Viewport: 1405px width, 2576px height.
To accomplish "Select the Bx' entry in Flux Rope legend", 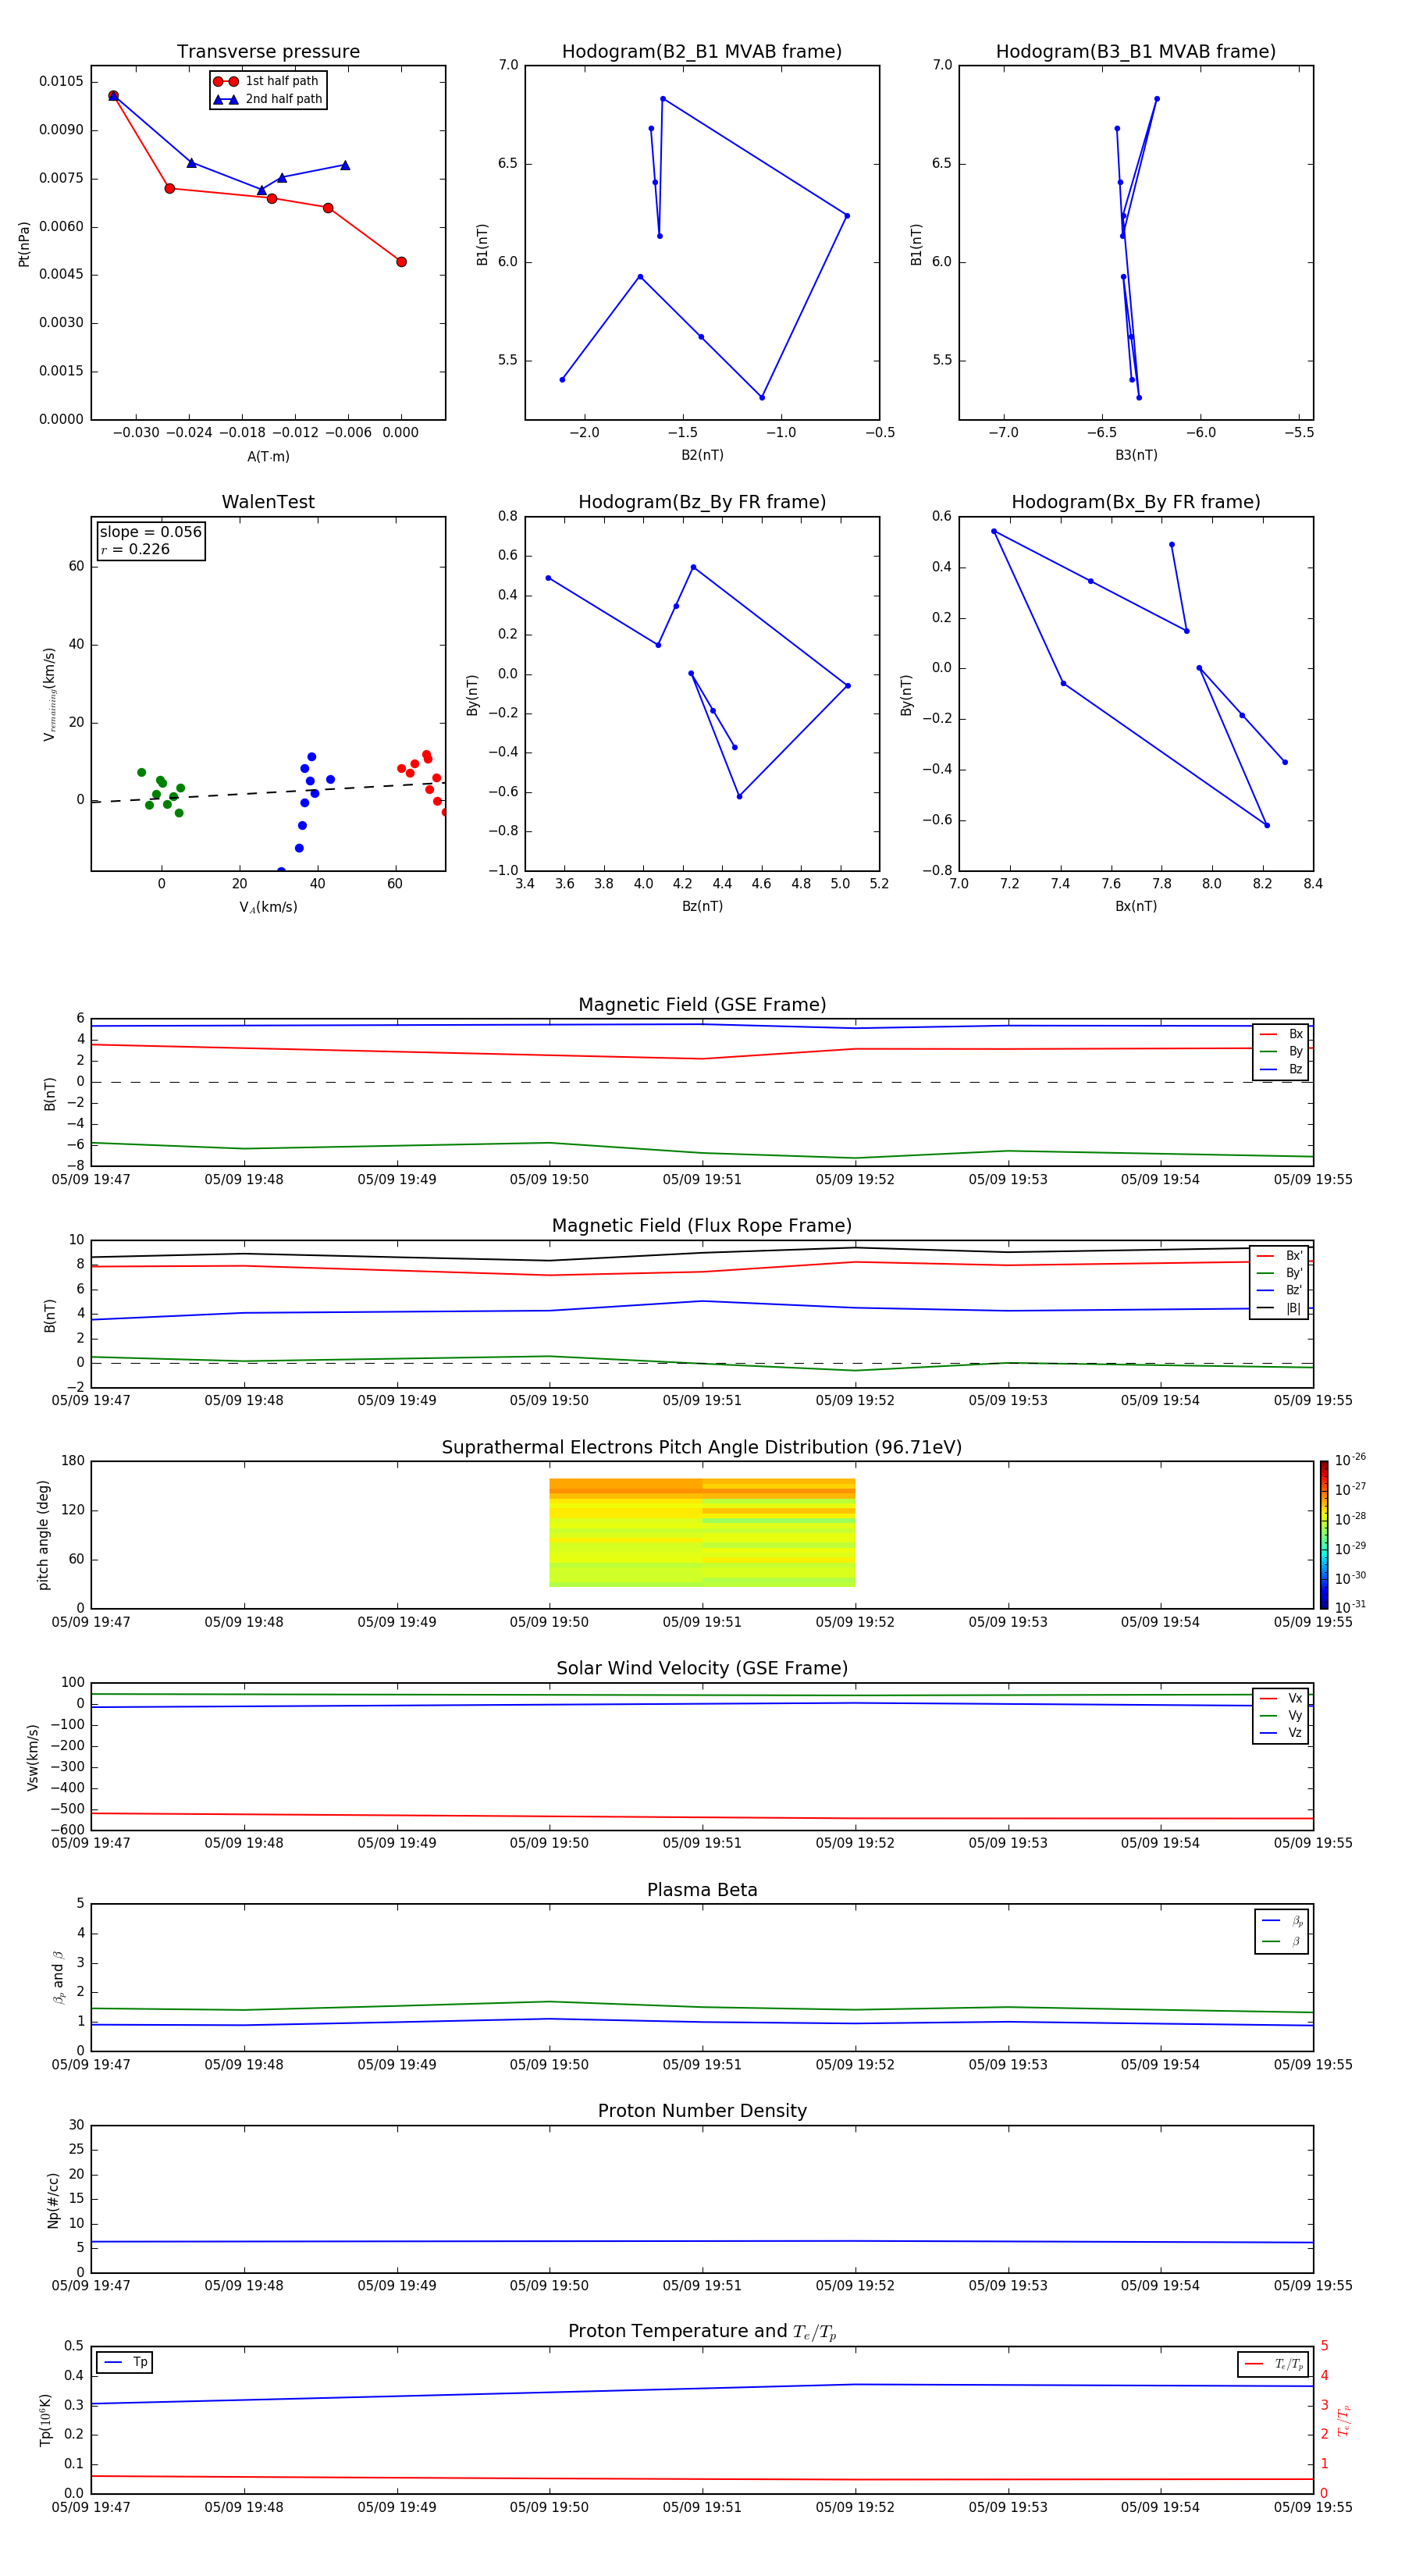I will click(1279, 1256).
